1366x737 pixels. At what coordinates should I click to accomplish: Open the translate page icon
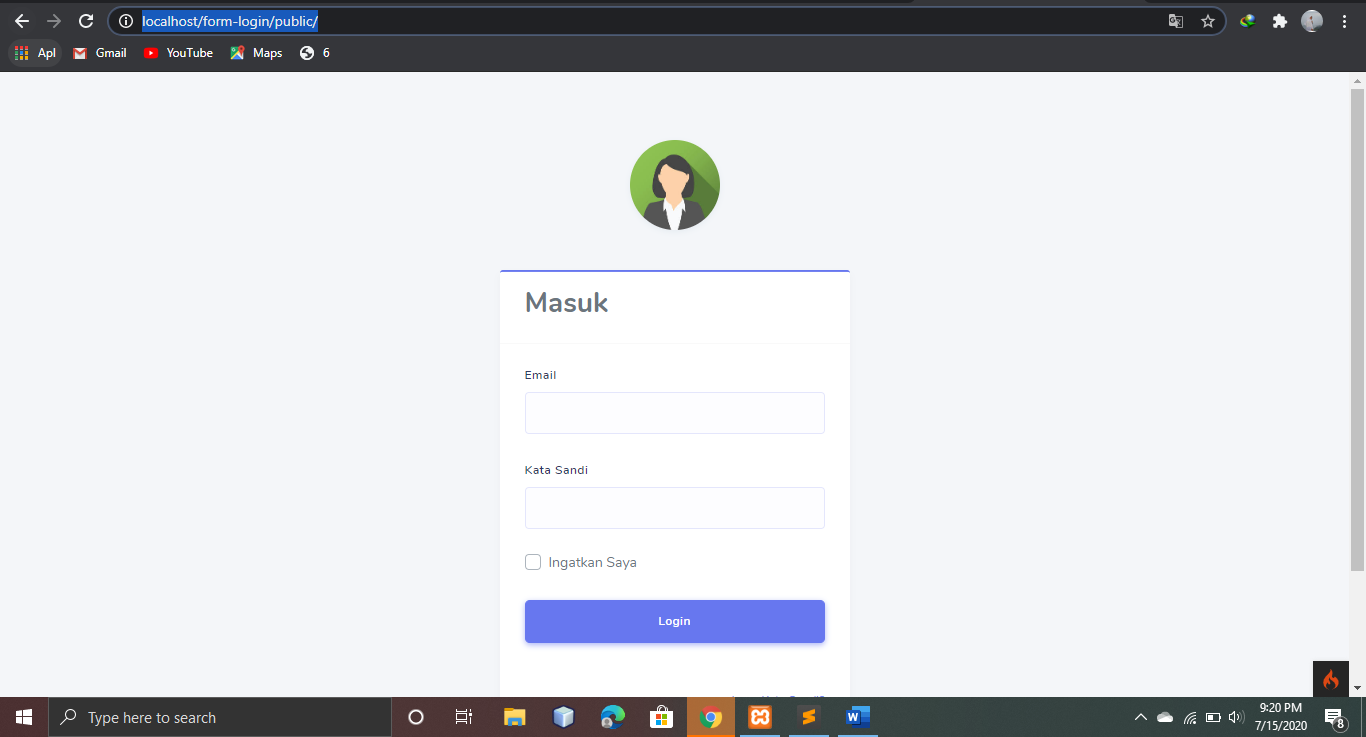click(x=1176, y=21)
